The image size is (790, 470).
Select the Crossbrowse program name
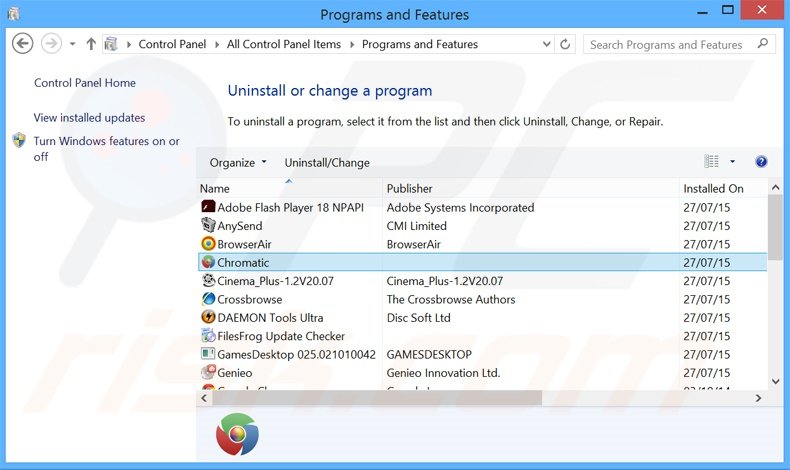tap(249, 299)
